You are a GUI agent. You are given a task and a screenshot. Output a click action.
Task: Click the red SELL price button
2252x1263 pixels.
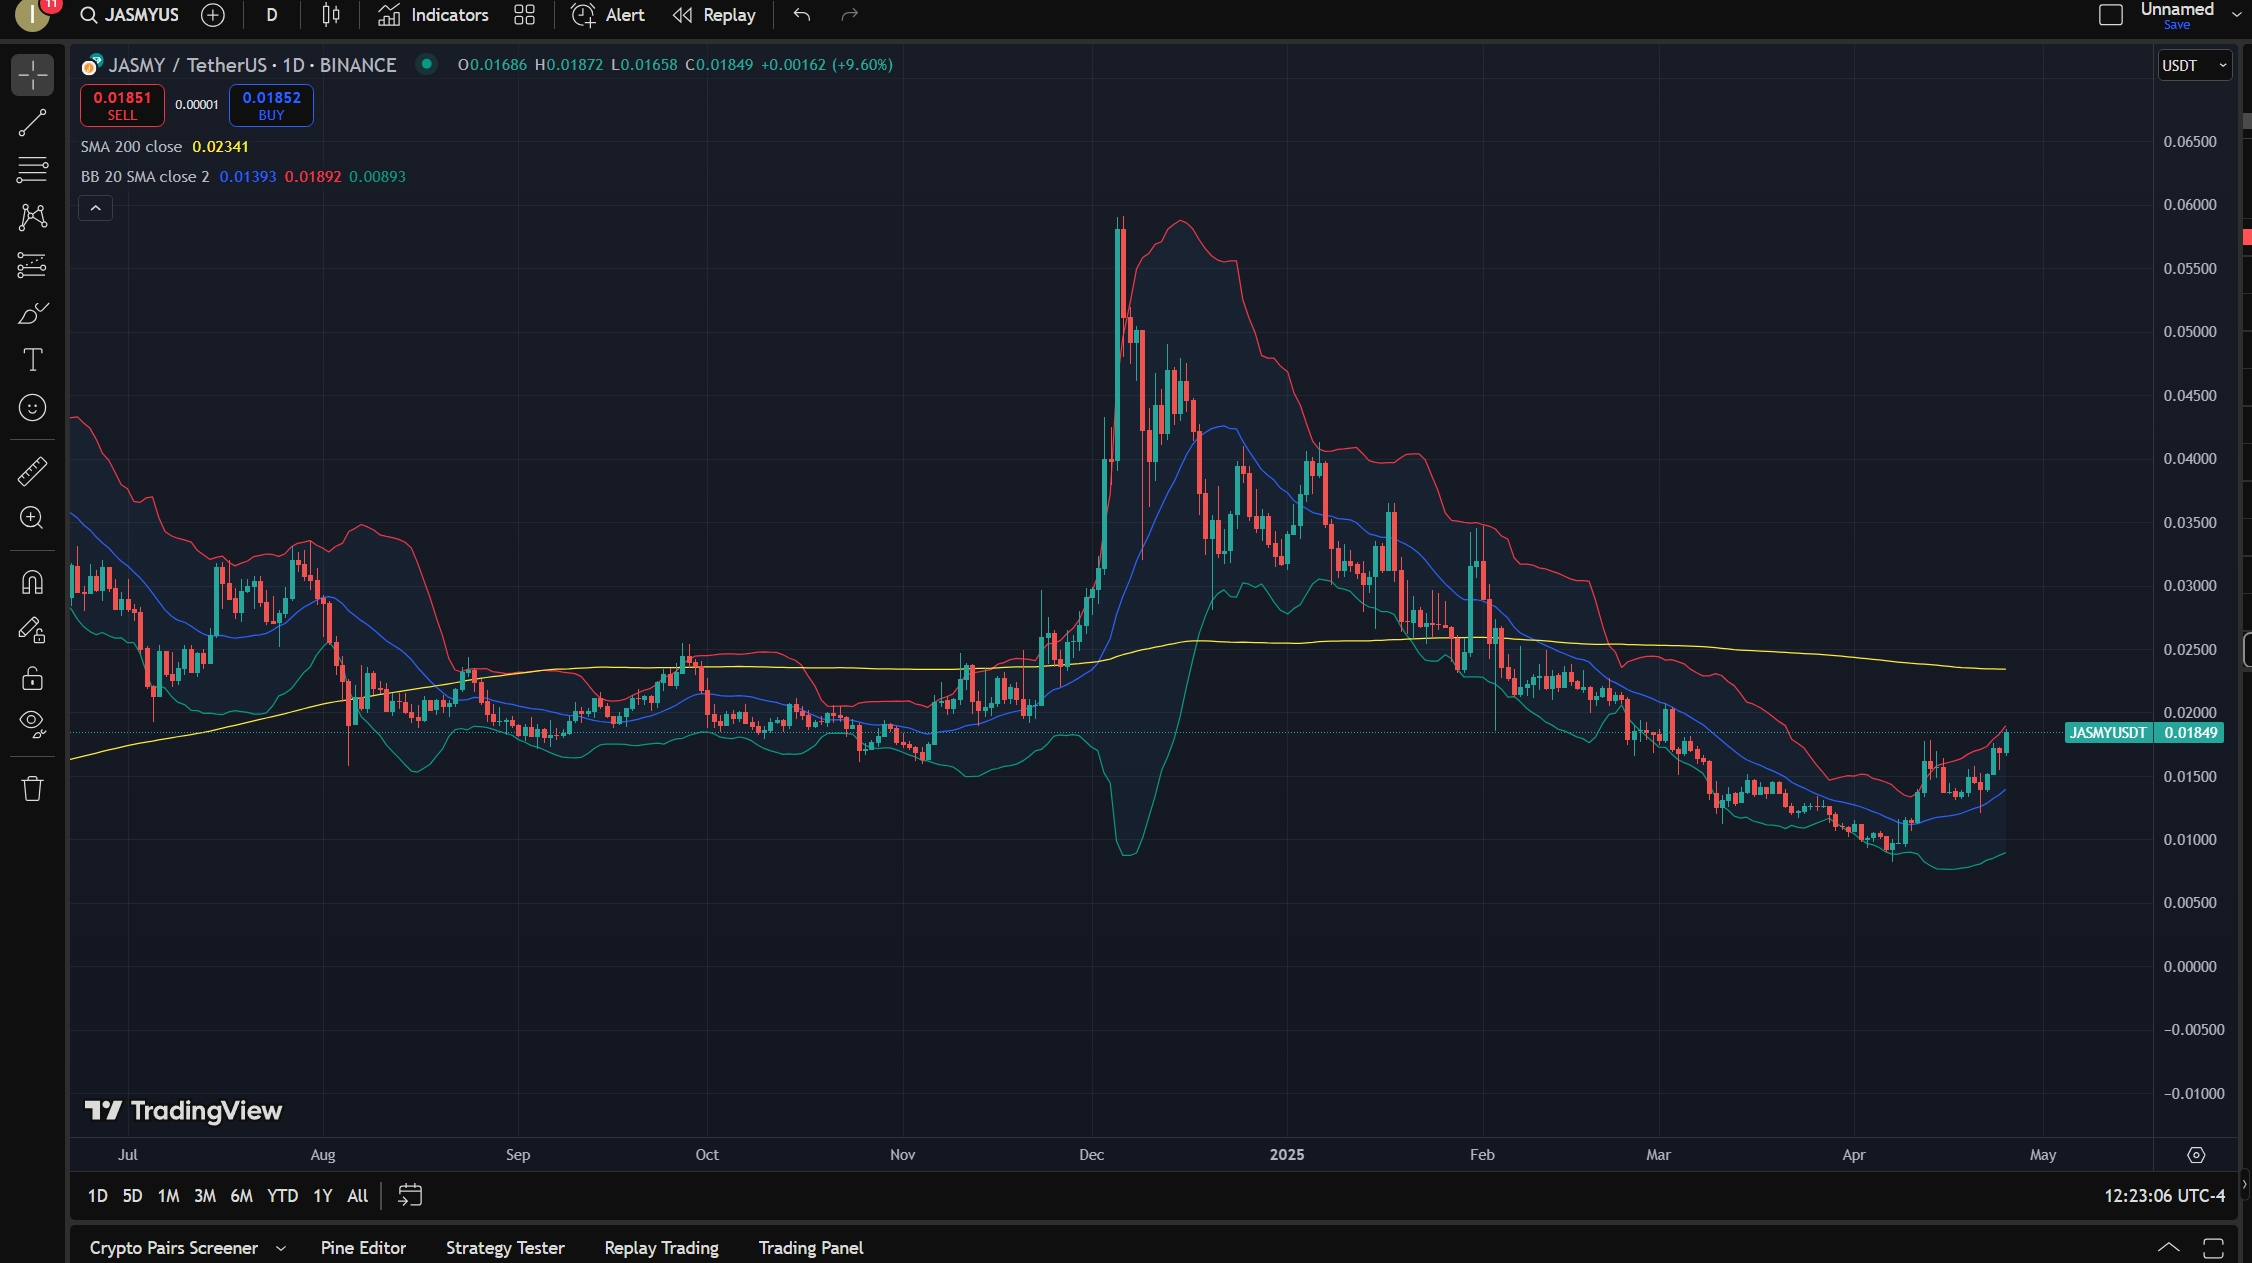(x=122, y=105)
